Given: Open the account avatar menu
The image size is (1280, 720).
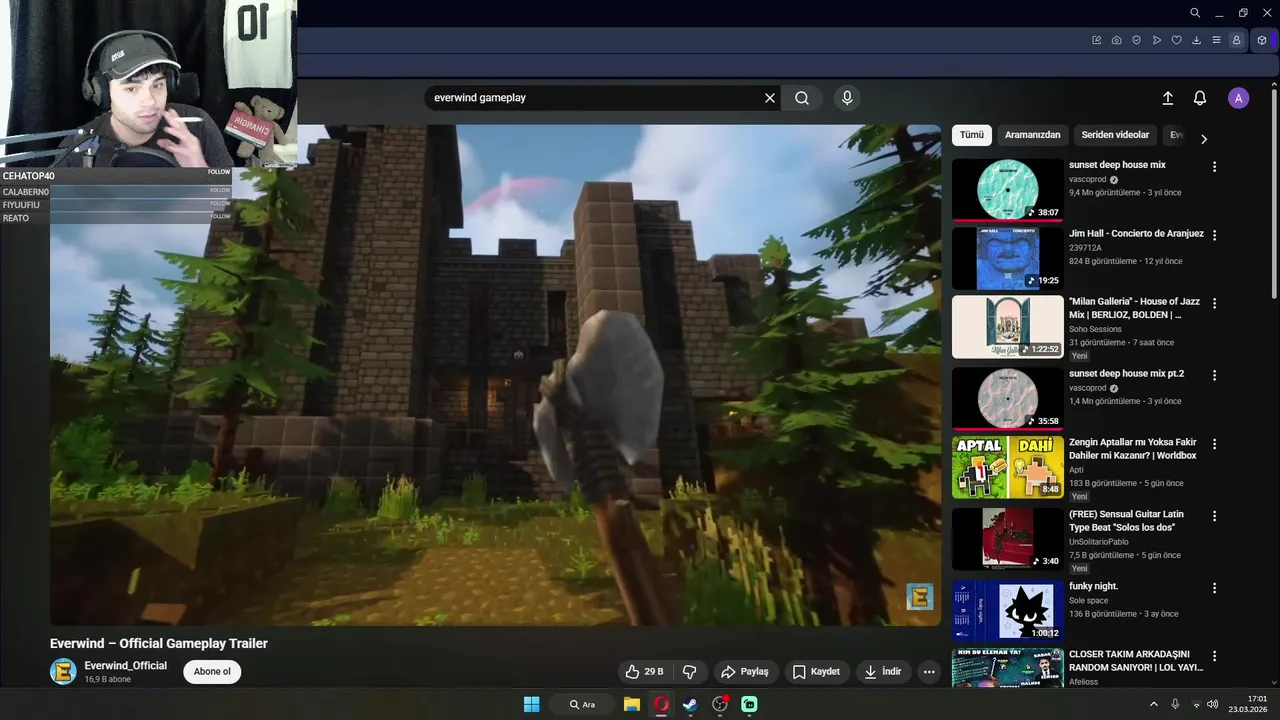Looking at the screenshot, I should 1239,98.
